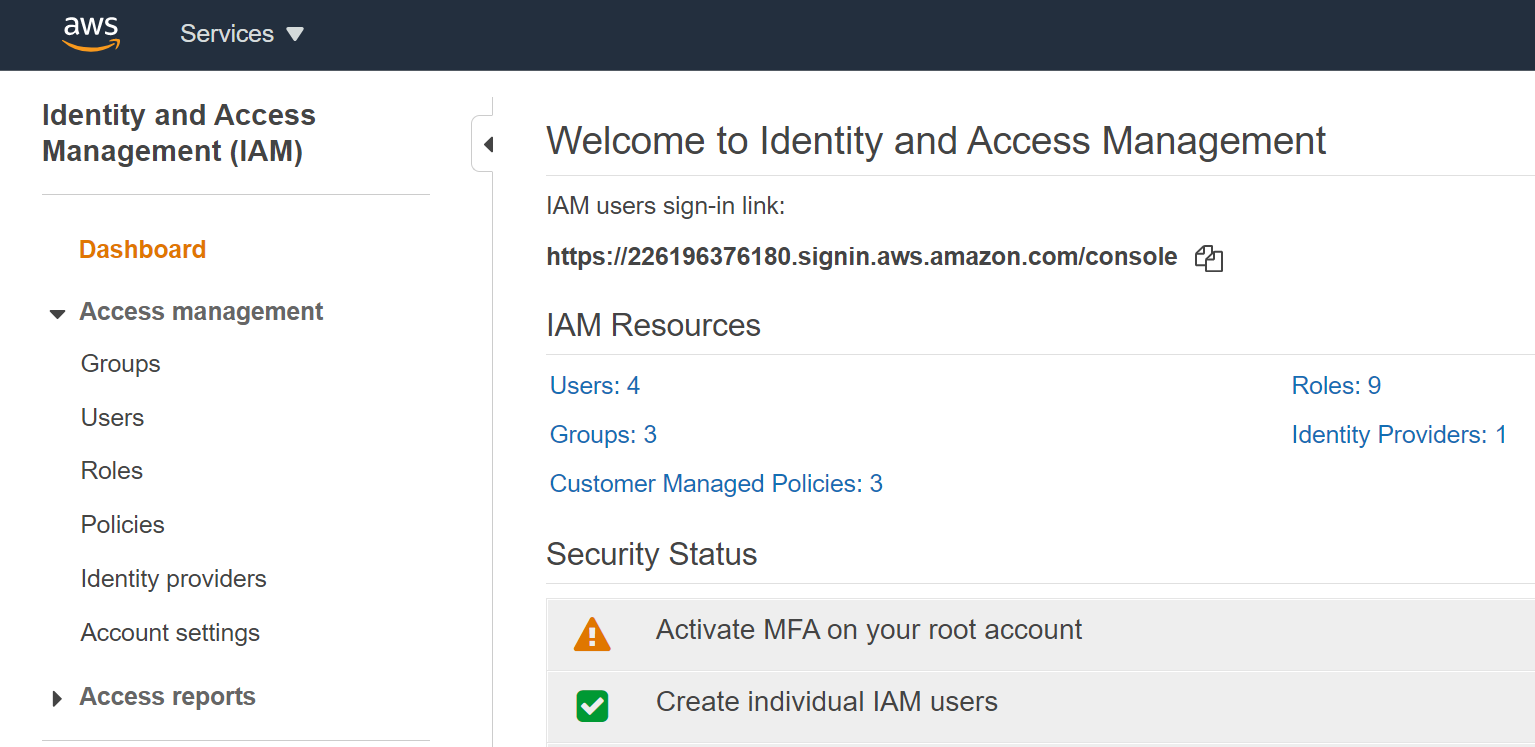Open Account settings page
This screenshot has height=747, width=1535.
[x=170, y=633]
